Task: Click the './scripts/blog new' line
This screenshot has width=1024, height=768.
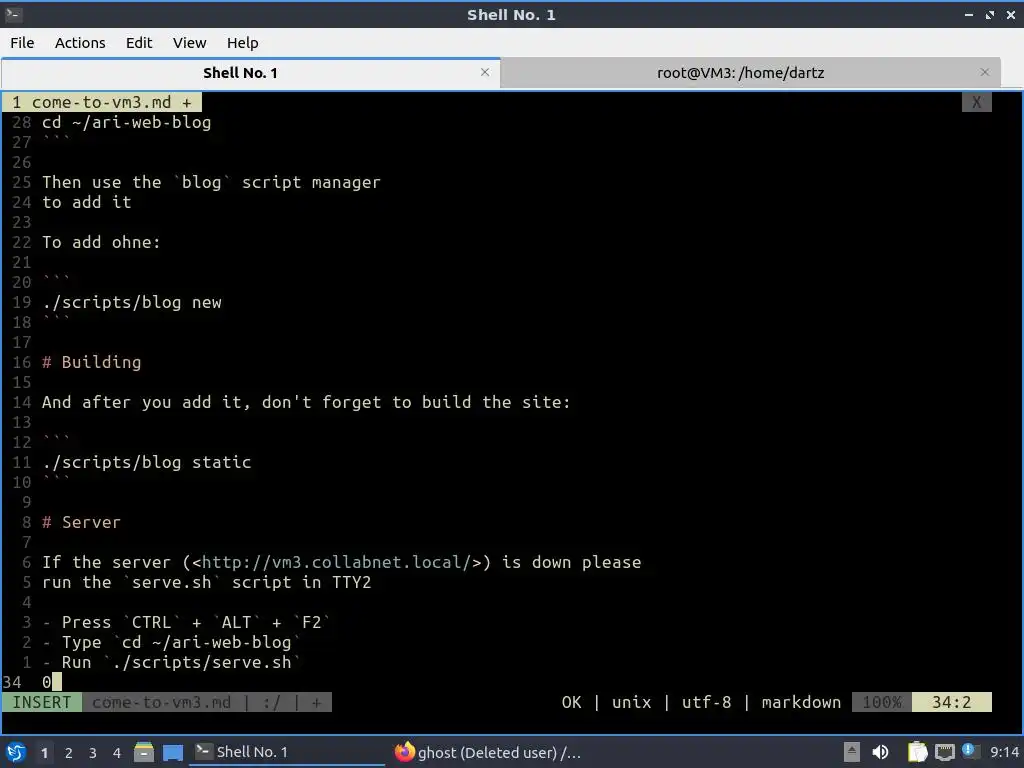Action: [132, 302]
